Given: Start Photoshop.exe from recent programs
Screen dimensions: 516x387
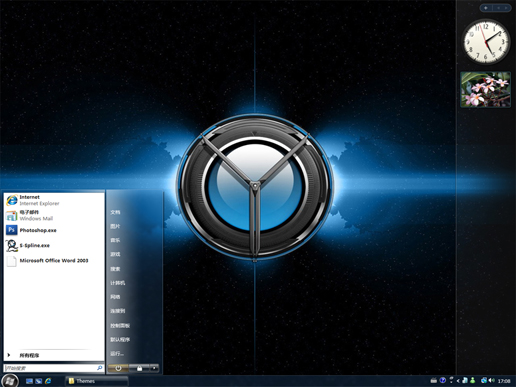Looking at the screenshot, I should pyautogui.click(x=54, y=230).
